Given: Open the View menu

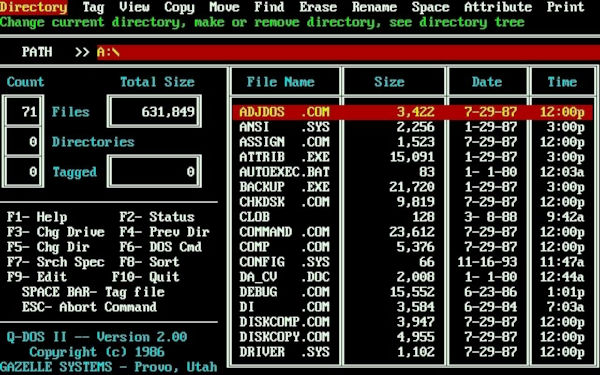Looking at the screenshot, I should (x=134, y=7).
